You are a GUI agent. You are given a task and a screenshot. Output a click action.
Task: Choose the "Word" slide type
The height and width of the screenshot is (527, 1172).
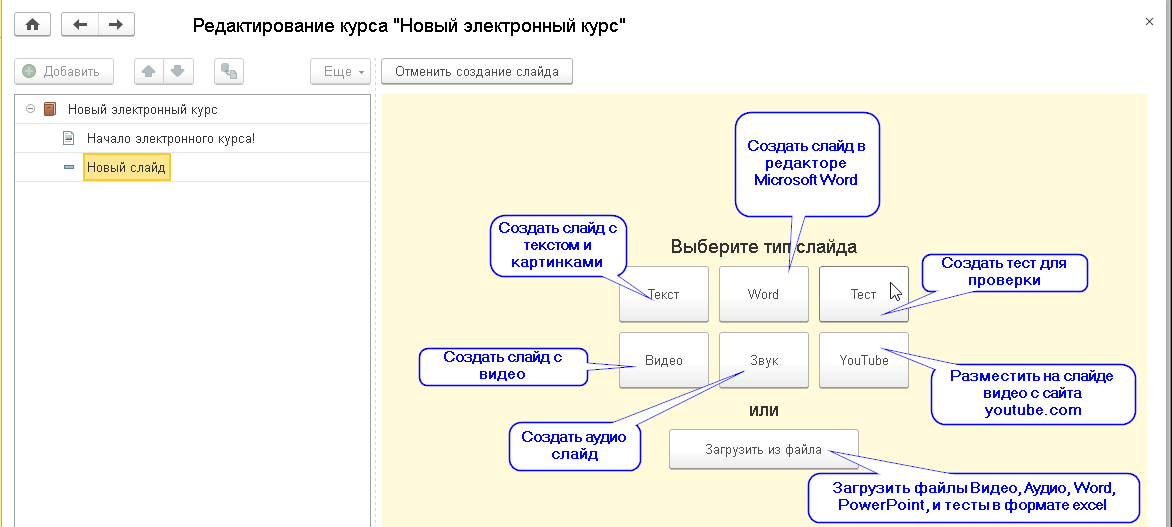[x=763, y=294]
